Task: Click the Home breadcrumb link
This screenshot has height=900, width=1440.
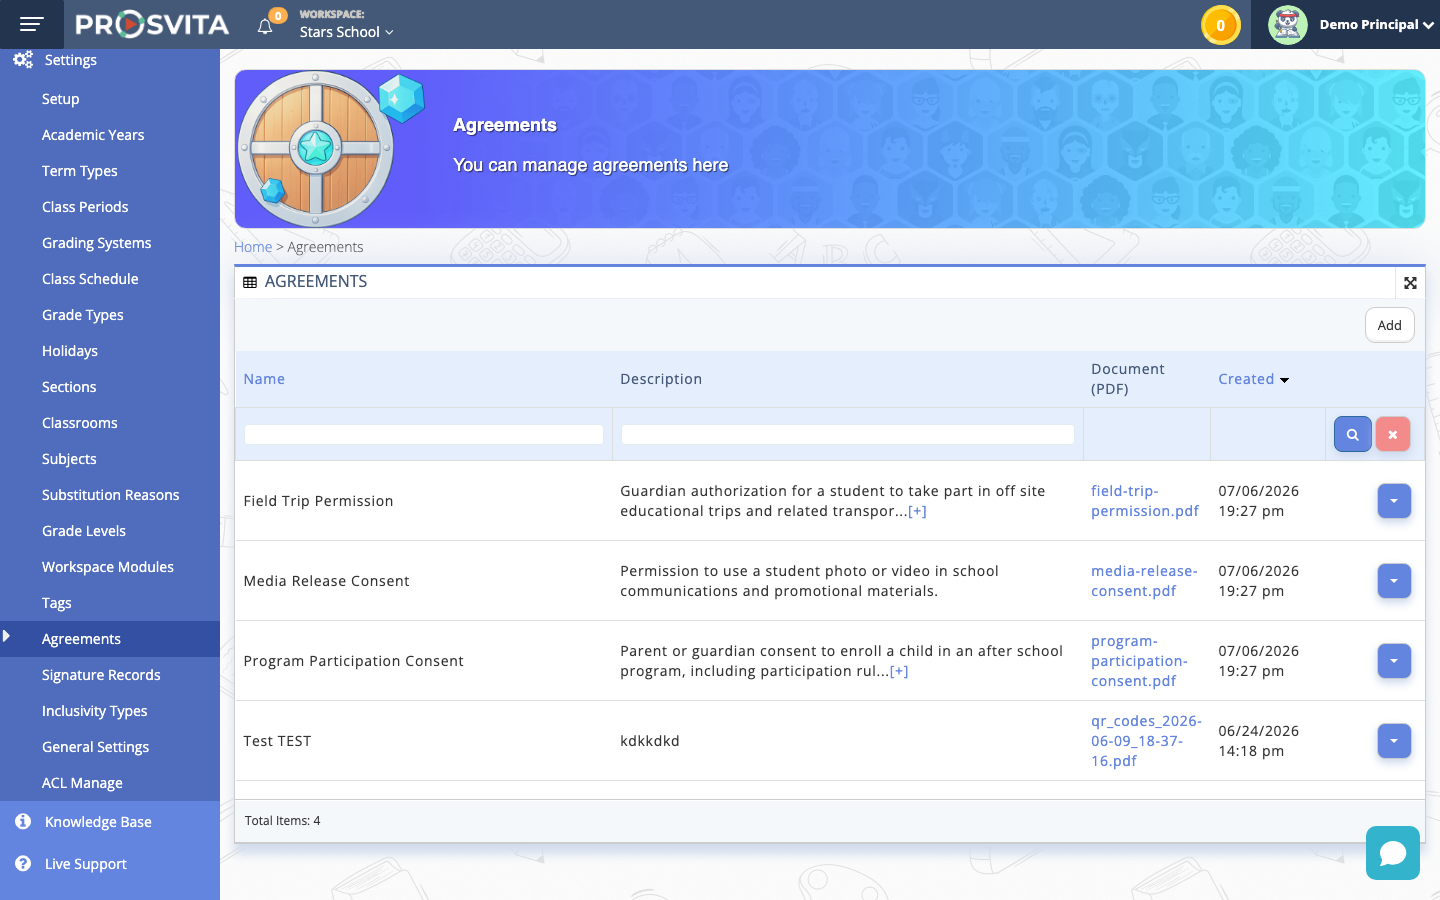Action: pos(253,247)
